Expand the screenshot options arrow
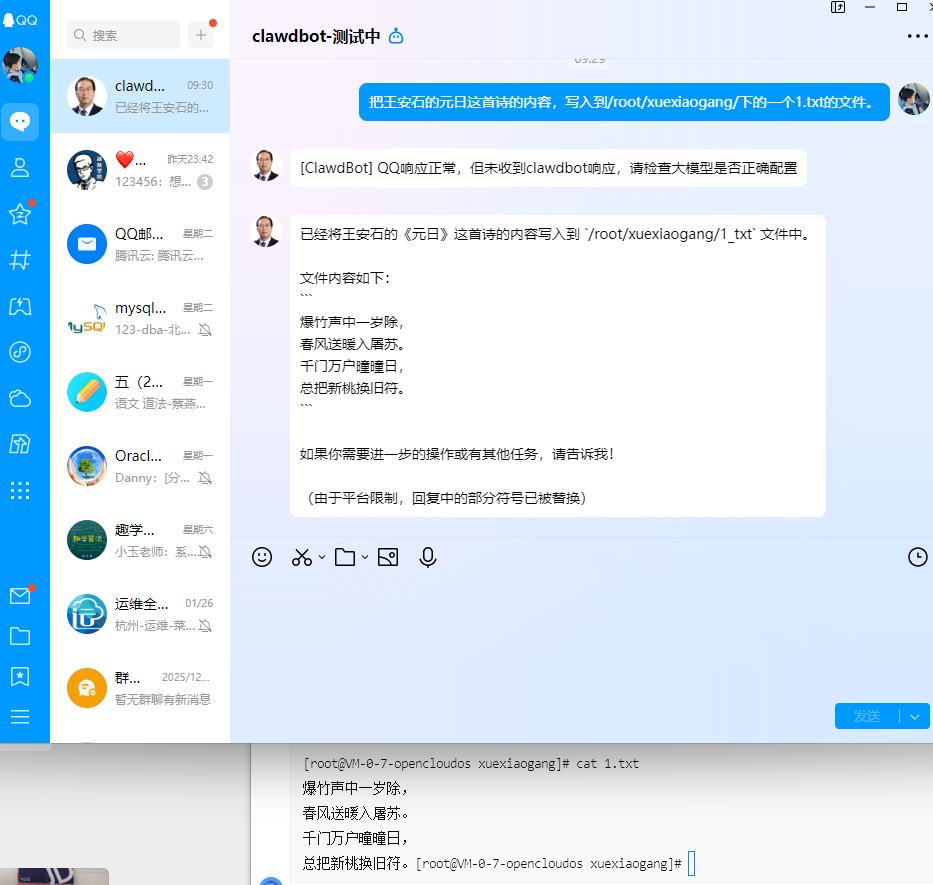Viewport: 933px width, 885px height. pos(322,557)
